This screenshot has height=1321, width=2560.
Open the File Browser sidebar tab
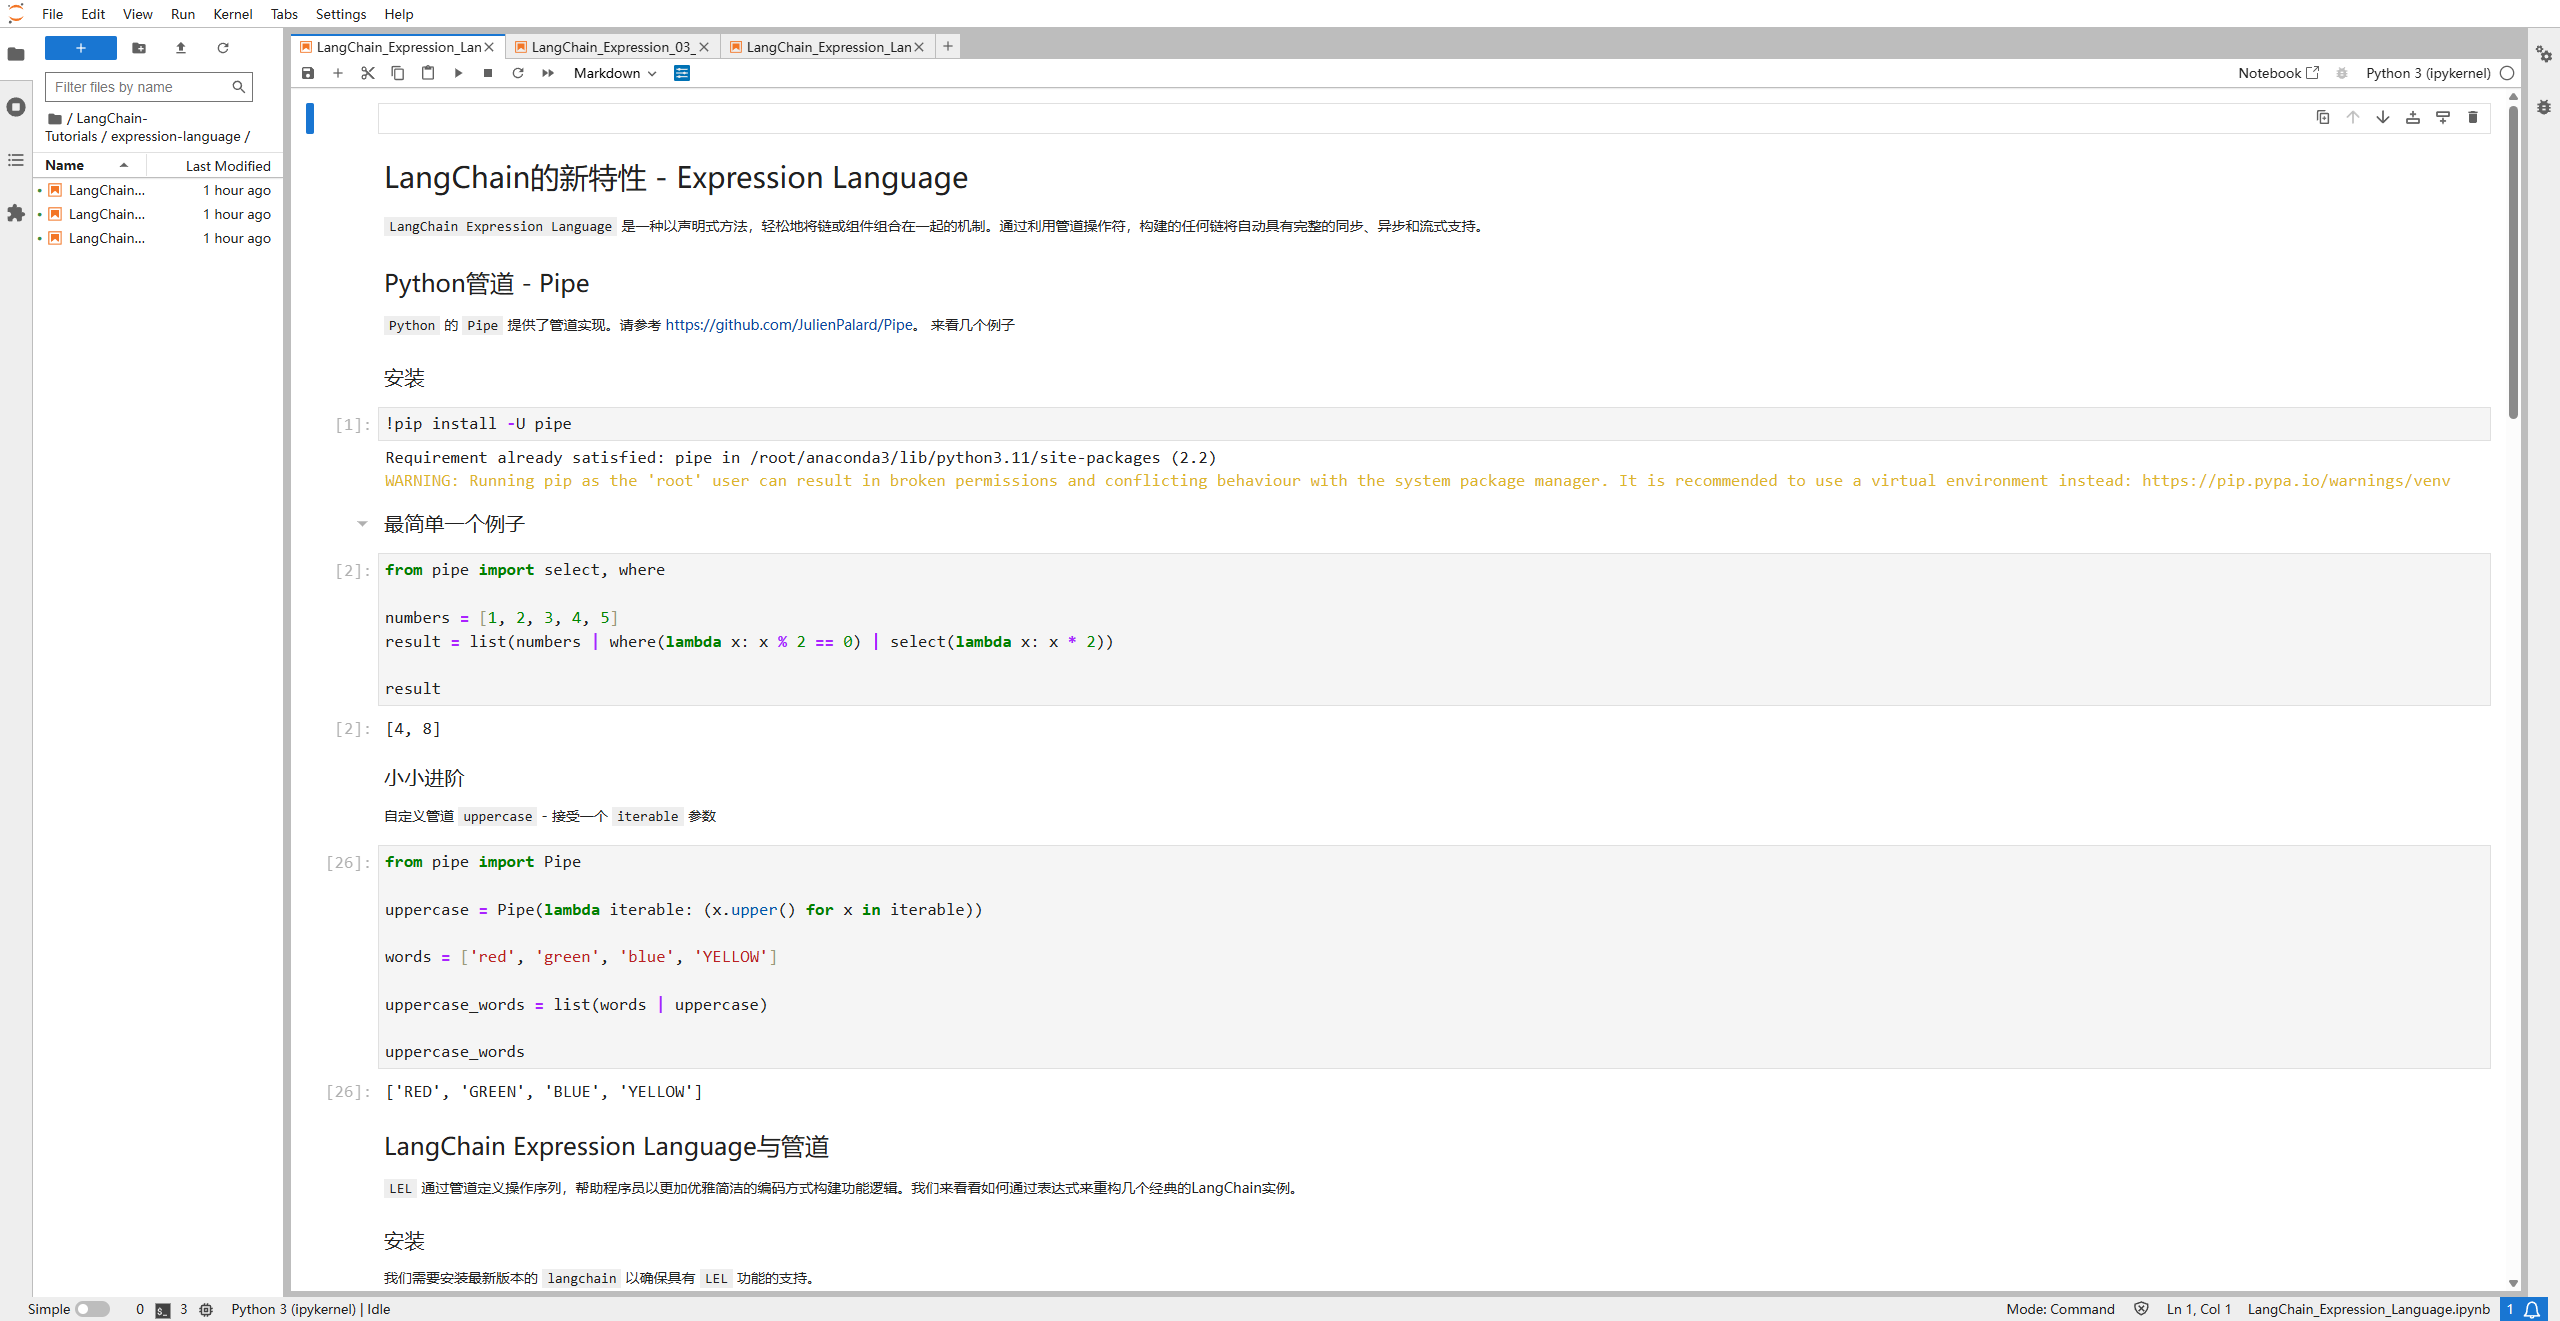16,54
